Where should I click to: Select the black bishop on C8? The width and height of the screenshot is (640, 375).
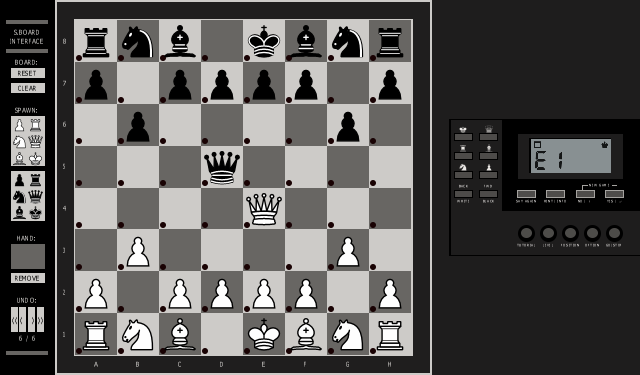click(180, 41)
